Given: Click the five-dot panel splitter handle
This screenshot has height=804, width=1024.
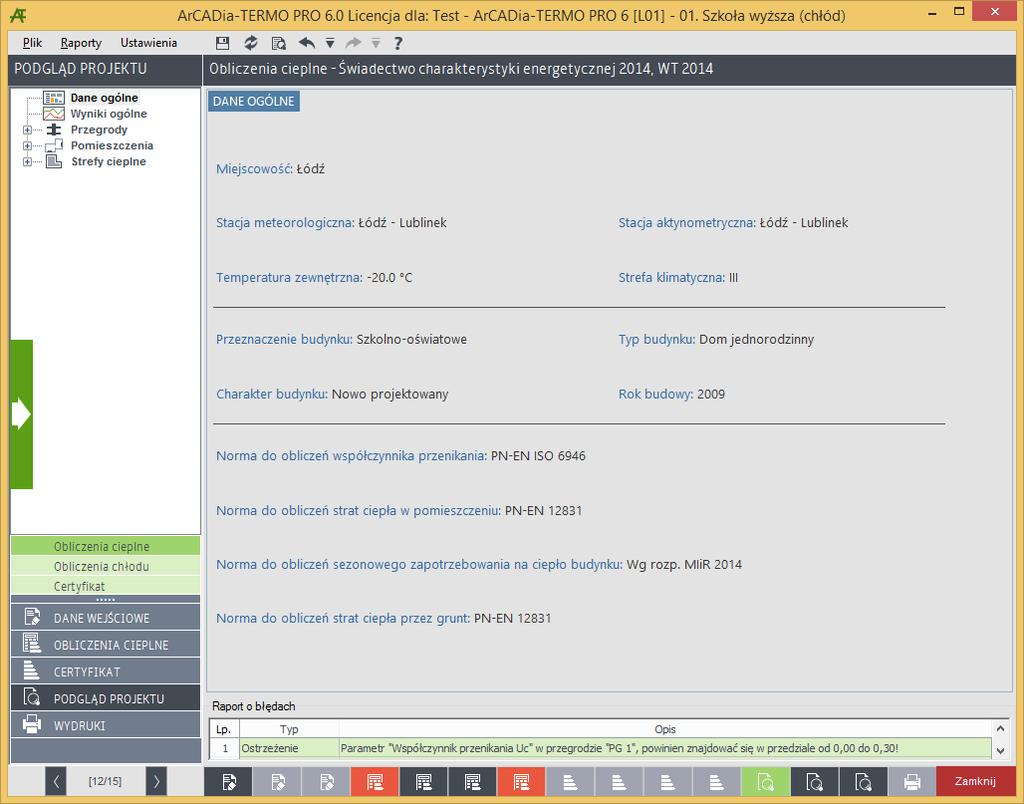Looking at the screenshot, I should point(105,599).
